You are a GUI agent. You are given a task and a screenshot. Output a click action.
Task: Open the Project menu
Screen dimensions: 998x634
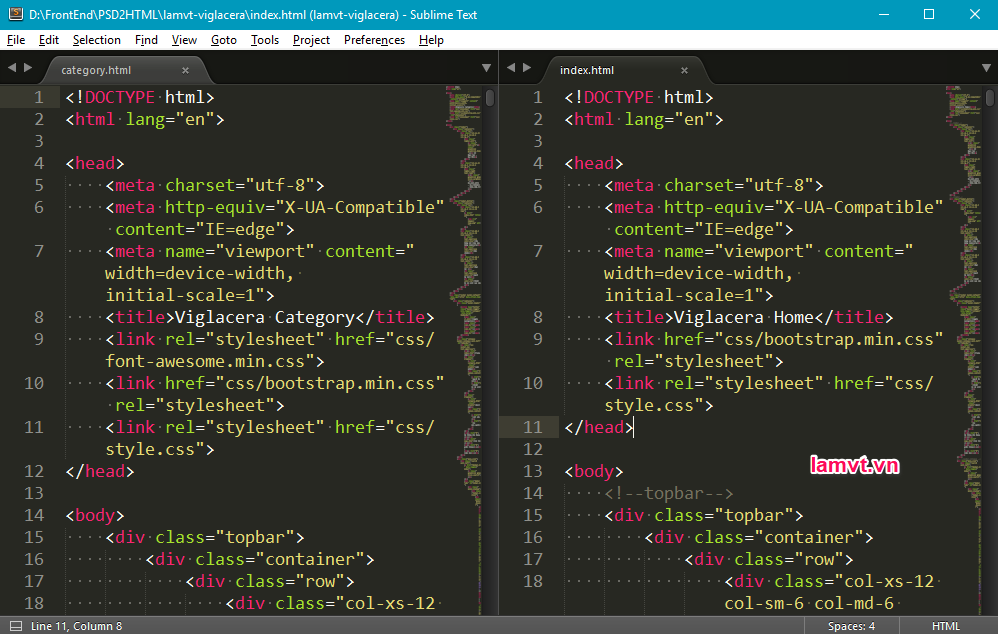pos(311,40)
